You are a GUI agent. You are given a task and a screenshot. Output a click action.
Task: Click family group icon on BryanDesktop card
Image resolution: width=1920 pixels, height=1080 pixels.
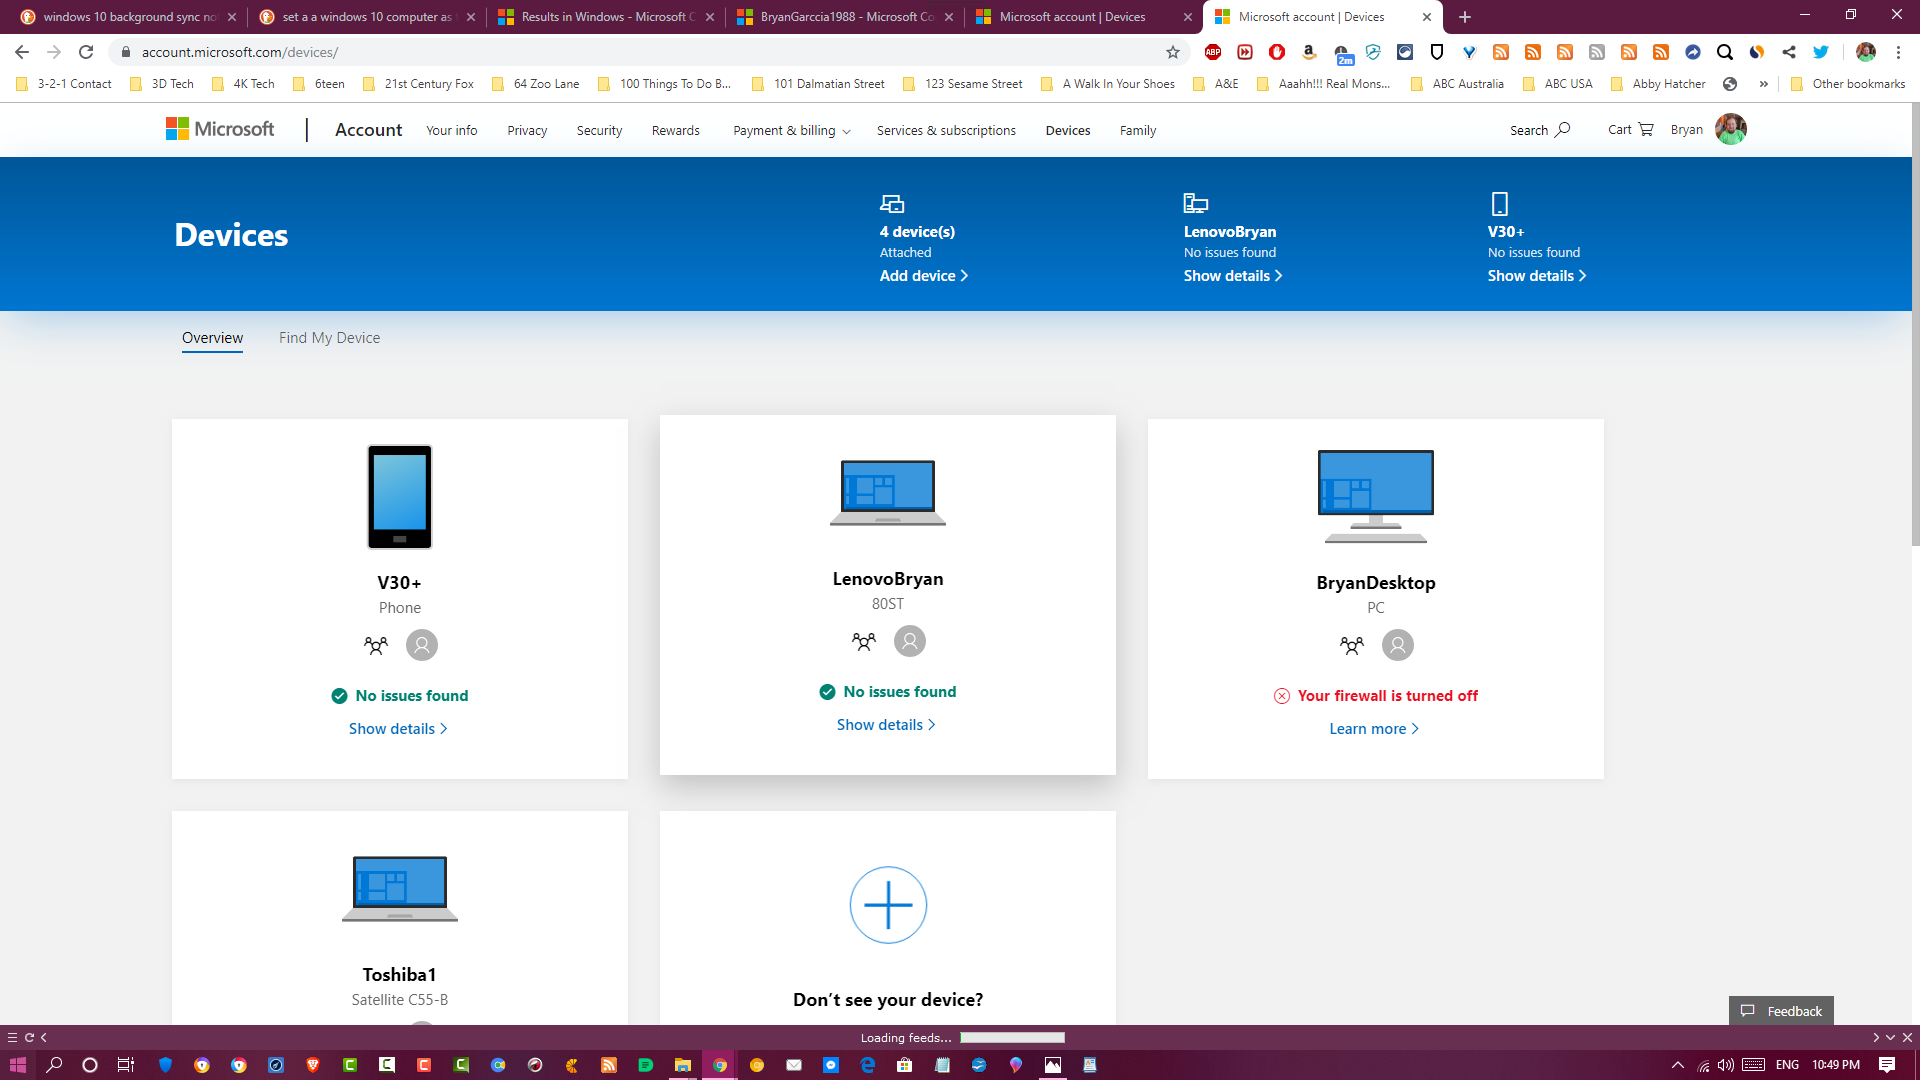pos(1352,645)
